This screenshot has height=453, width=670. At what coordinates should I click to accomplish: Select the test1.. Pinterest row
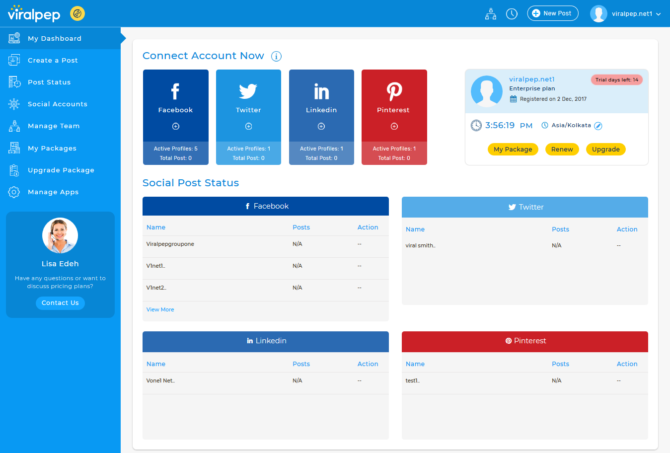pyautogui.click(x=525, y=381)
